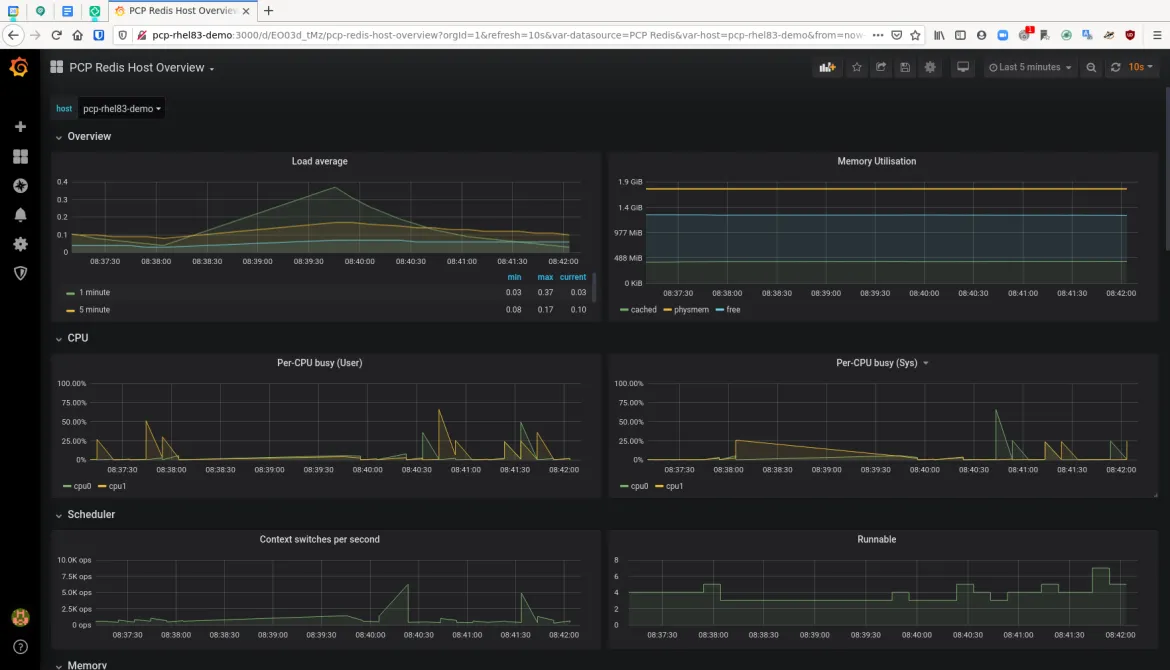
Task: Click the Create plus icon in sidebar
Action: [20, 127]
